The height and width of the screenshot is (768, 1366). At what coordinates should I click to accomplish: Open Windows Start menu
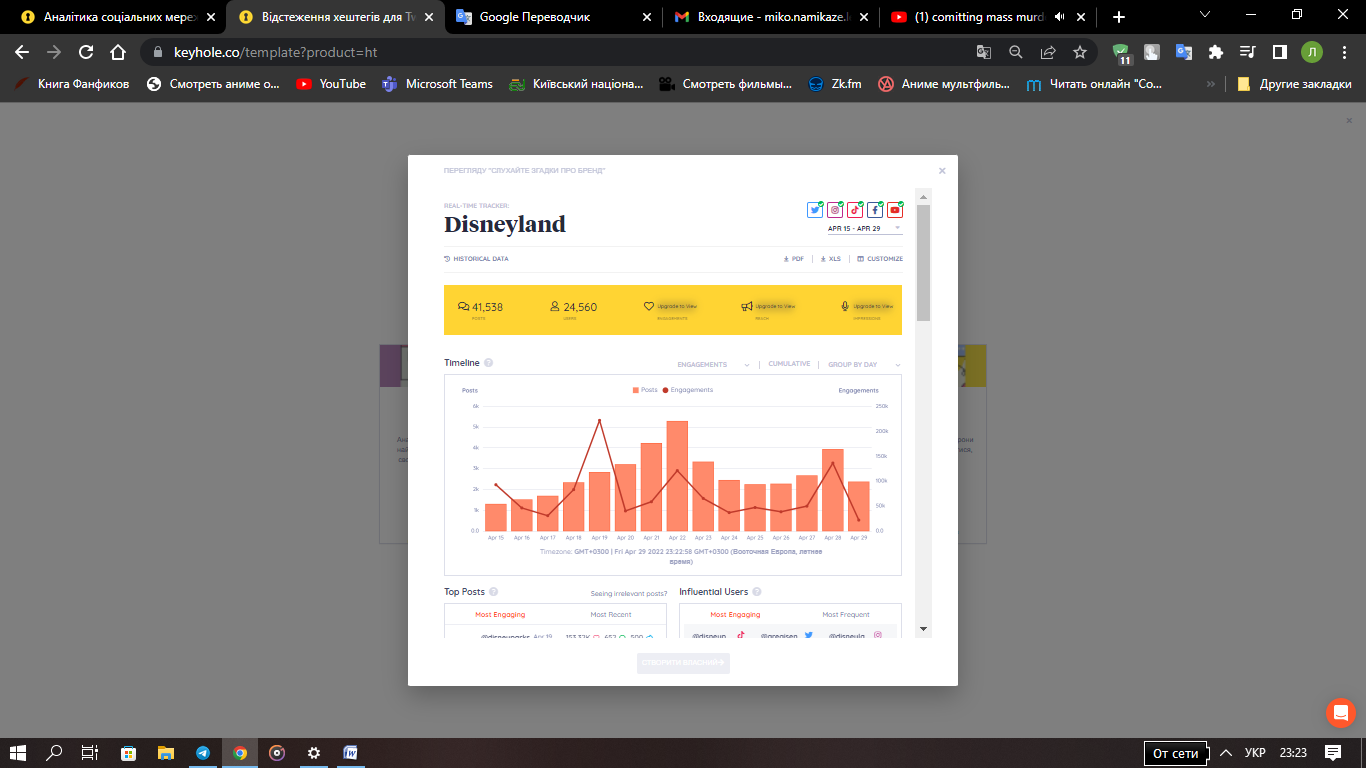coord(18,753)
